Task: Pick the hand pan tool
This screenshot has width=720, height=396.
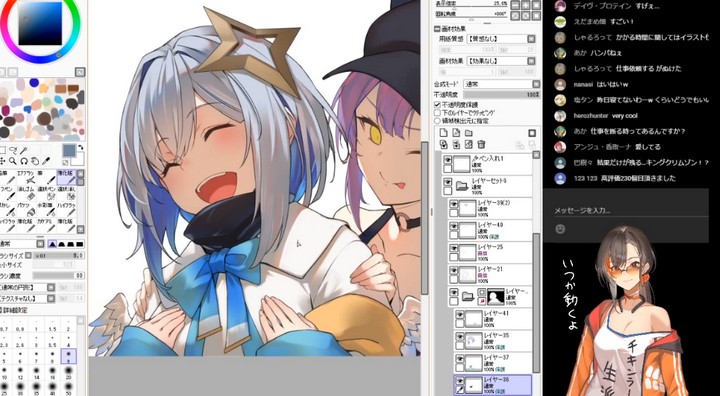Action: [x=35, y=161]
